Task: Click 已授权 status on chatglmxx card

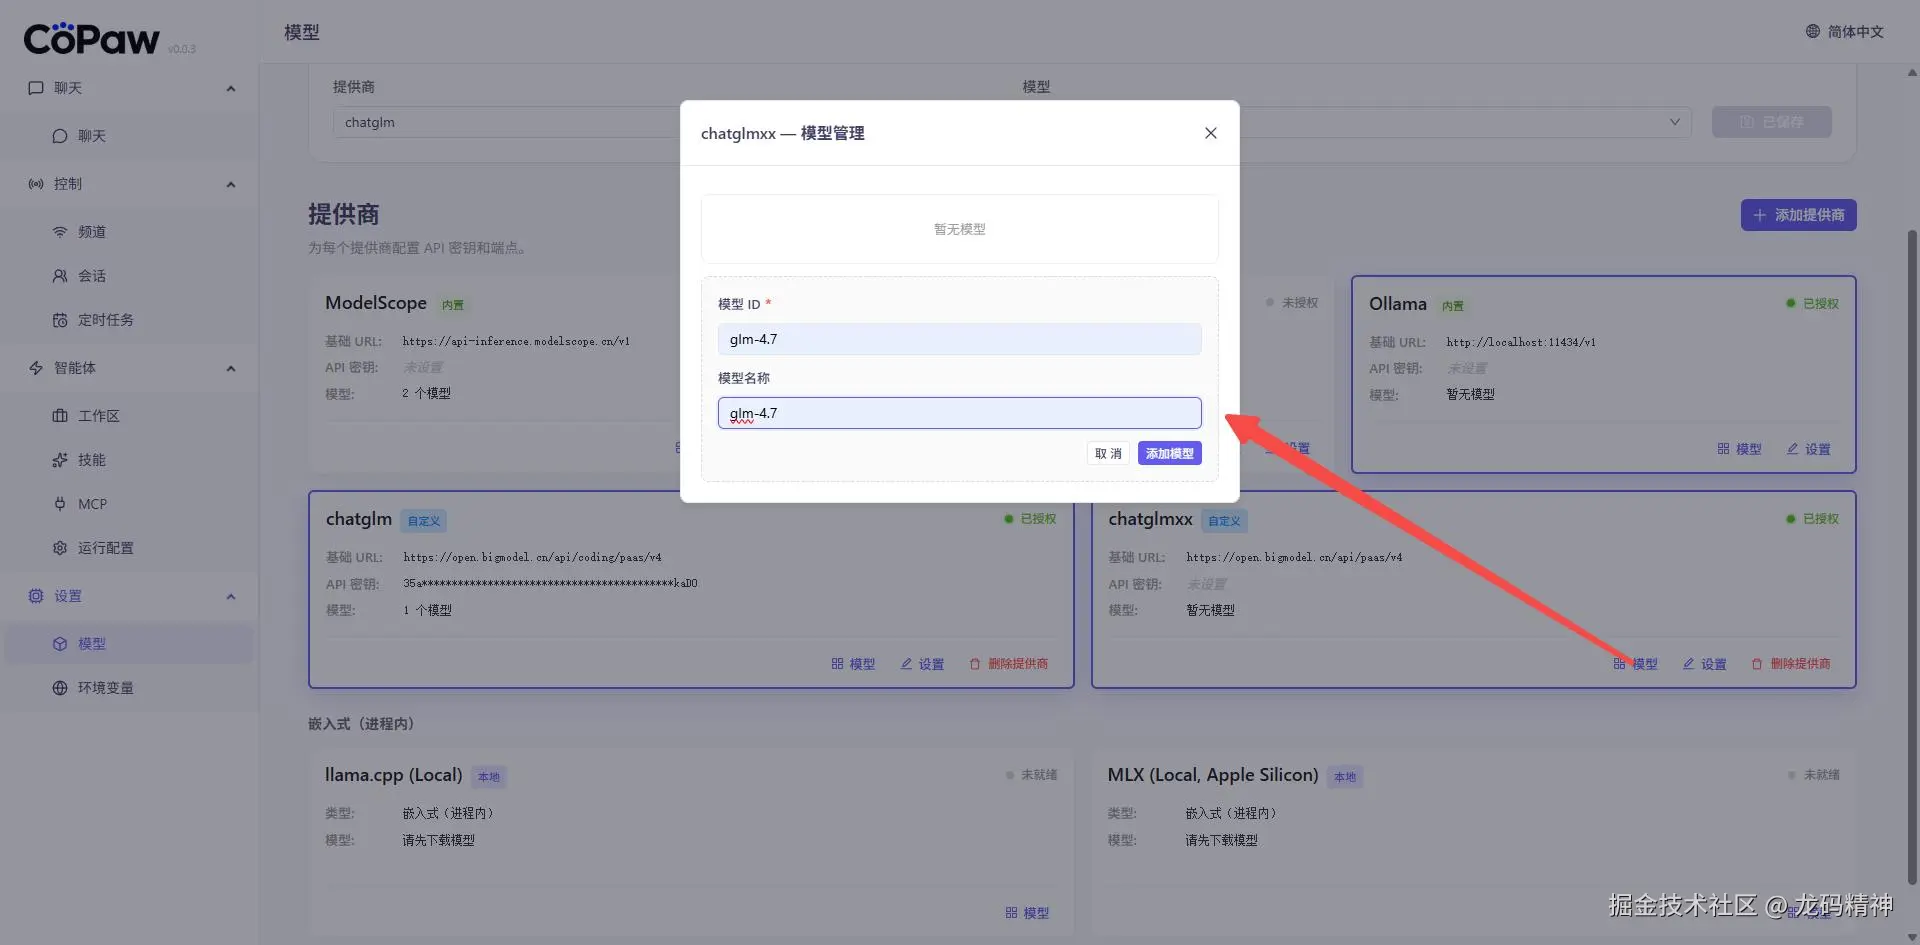Action: tap(1812, 519)
